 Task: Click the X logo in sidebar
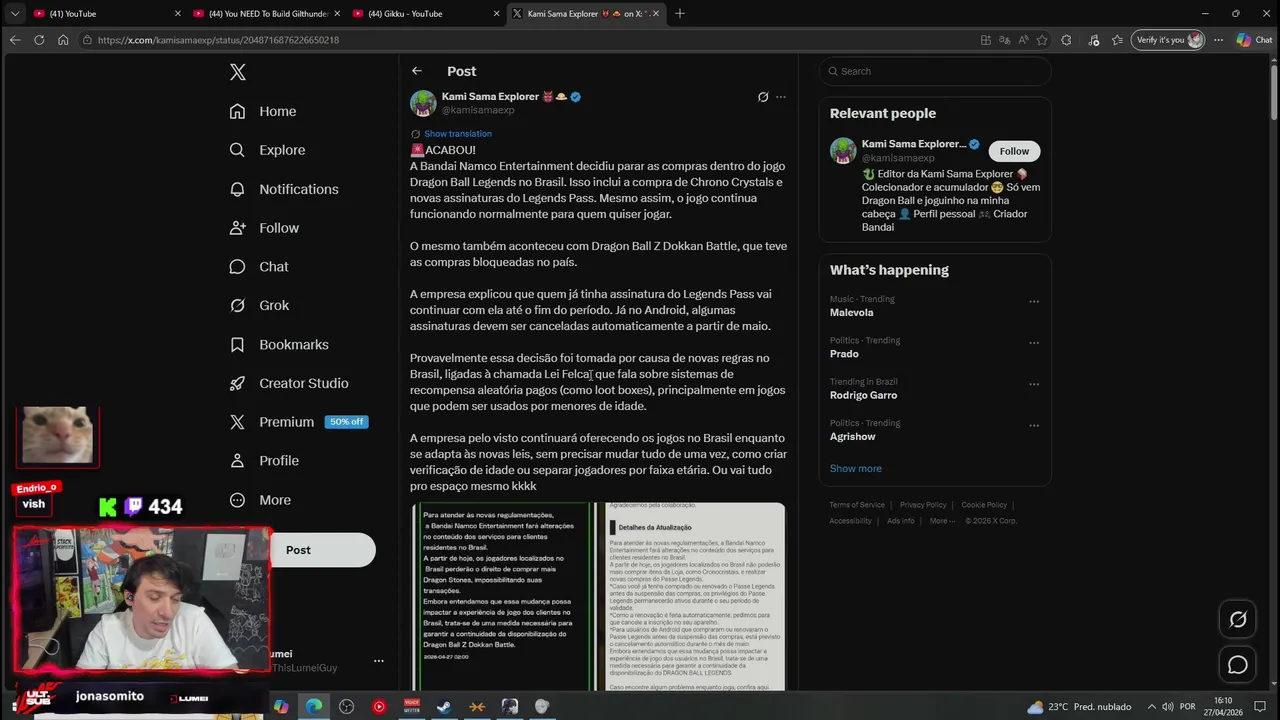[x=237, y=72]
